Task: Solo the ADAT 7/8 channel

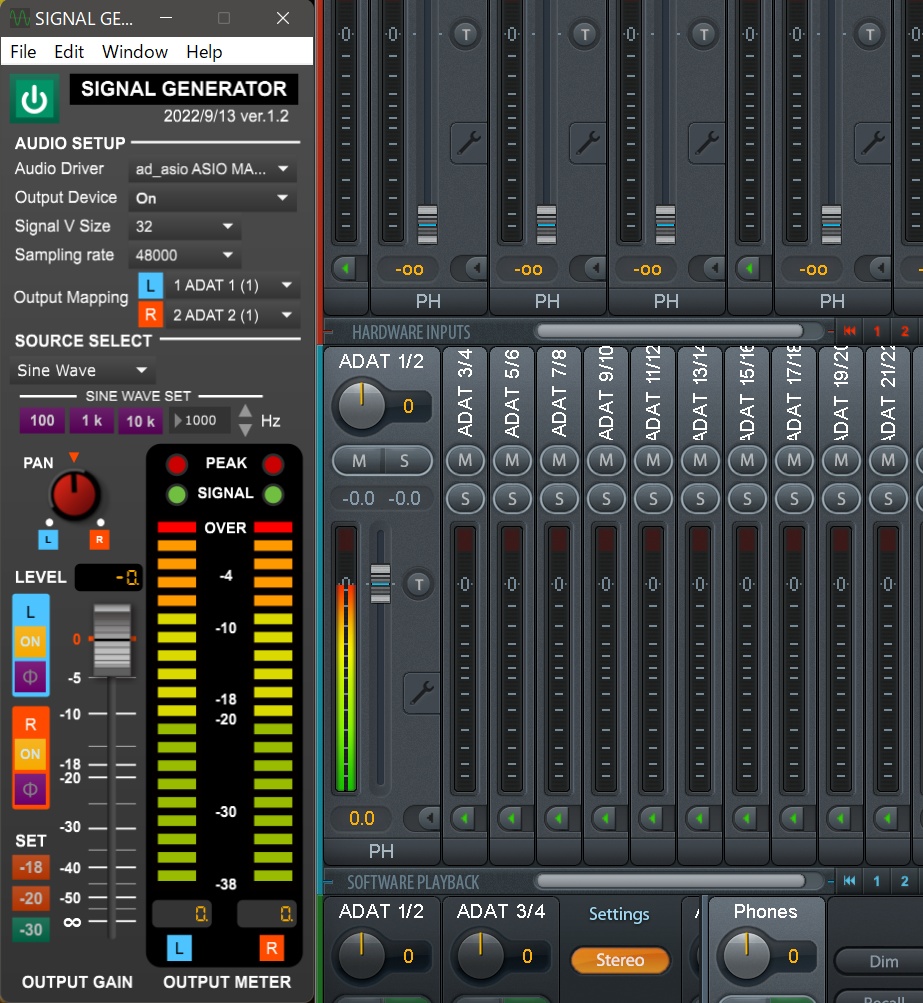Action: point(559,498)
